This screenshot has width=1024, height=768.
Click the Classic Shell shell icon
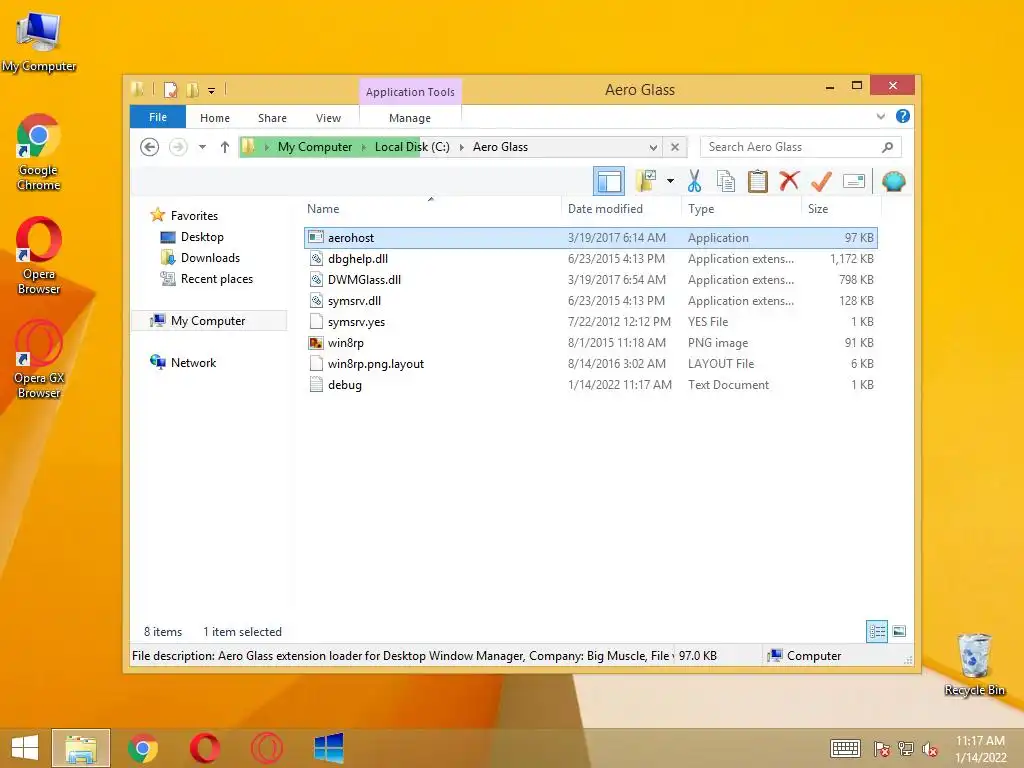point(893,181)
